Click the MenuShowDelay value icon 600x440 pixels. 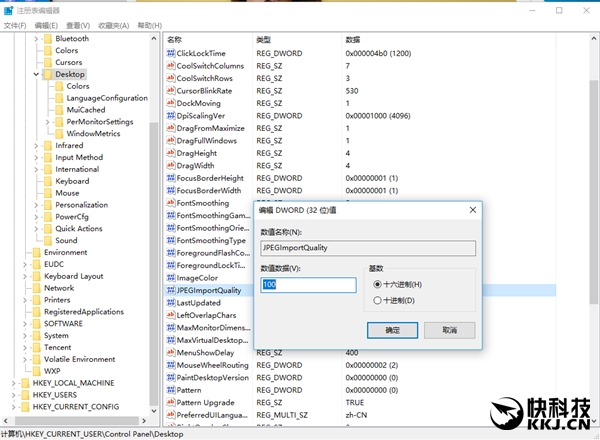[170, 353]
